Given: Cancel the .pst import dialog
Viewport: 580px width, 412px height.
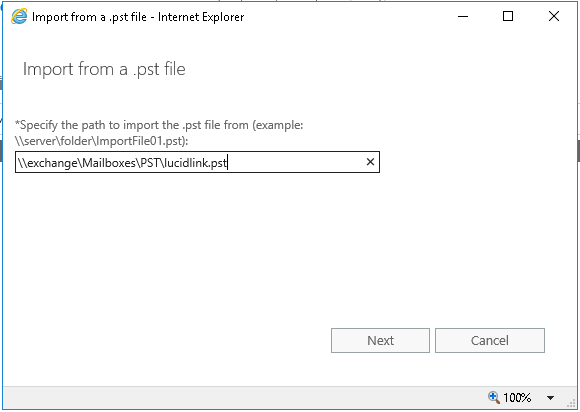Looking at the screenshot, I should click(x=490, y=340).
